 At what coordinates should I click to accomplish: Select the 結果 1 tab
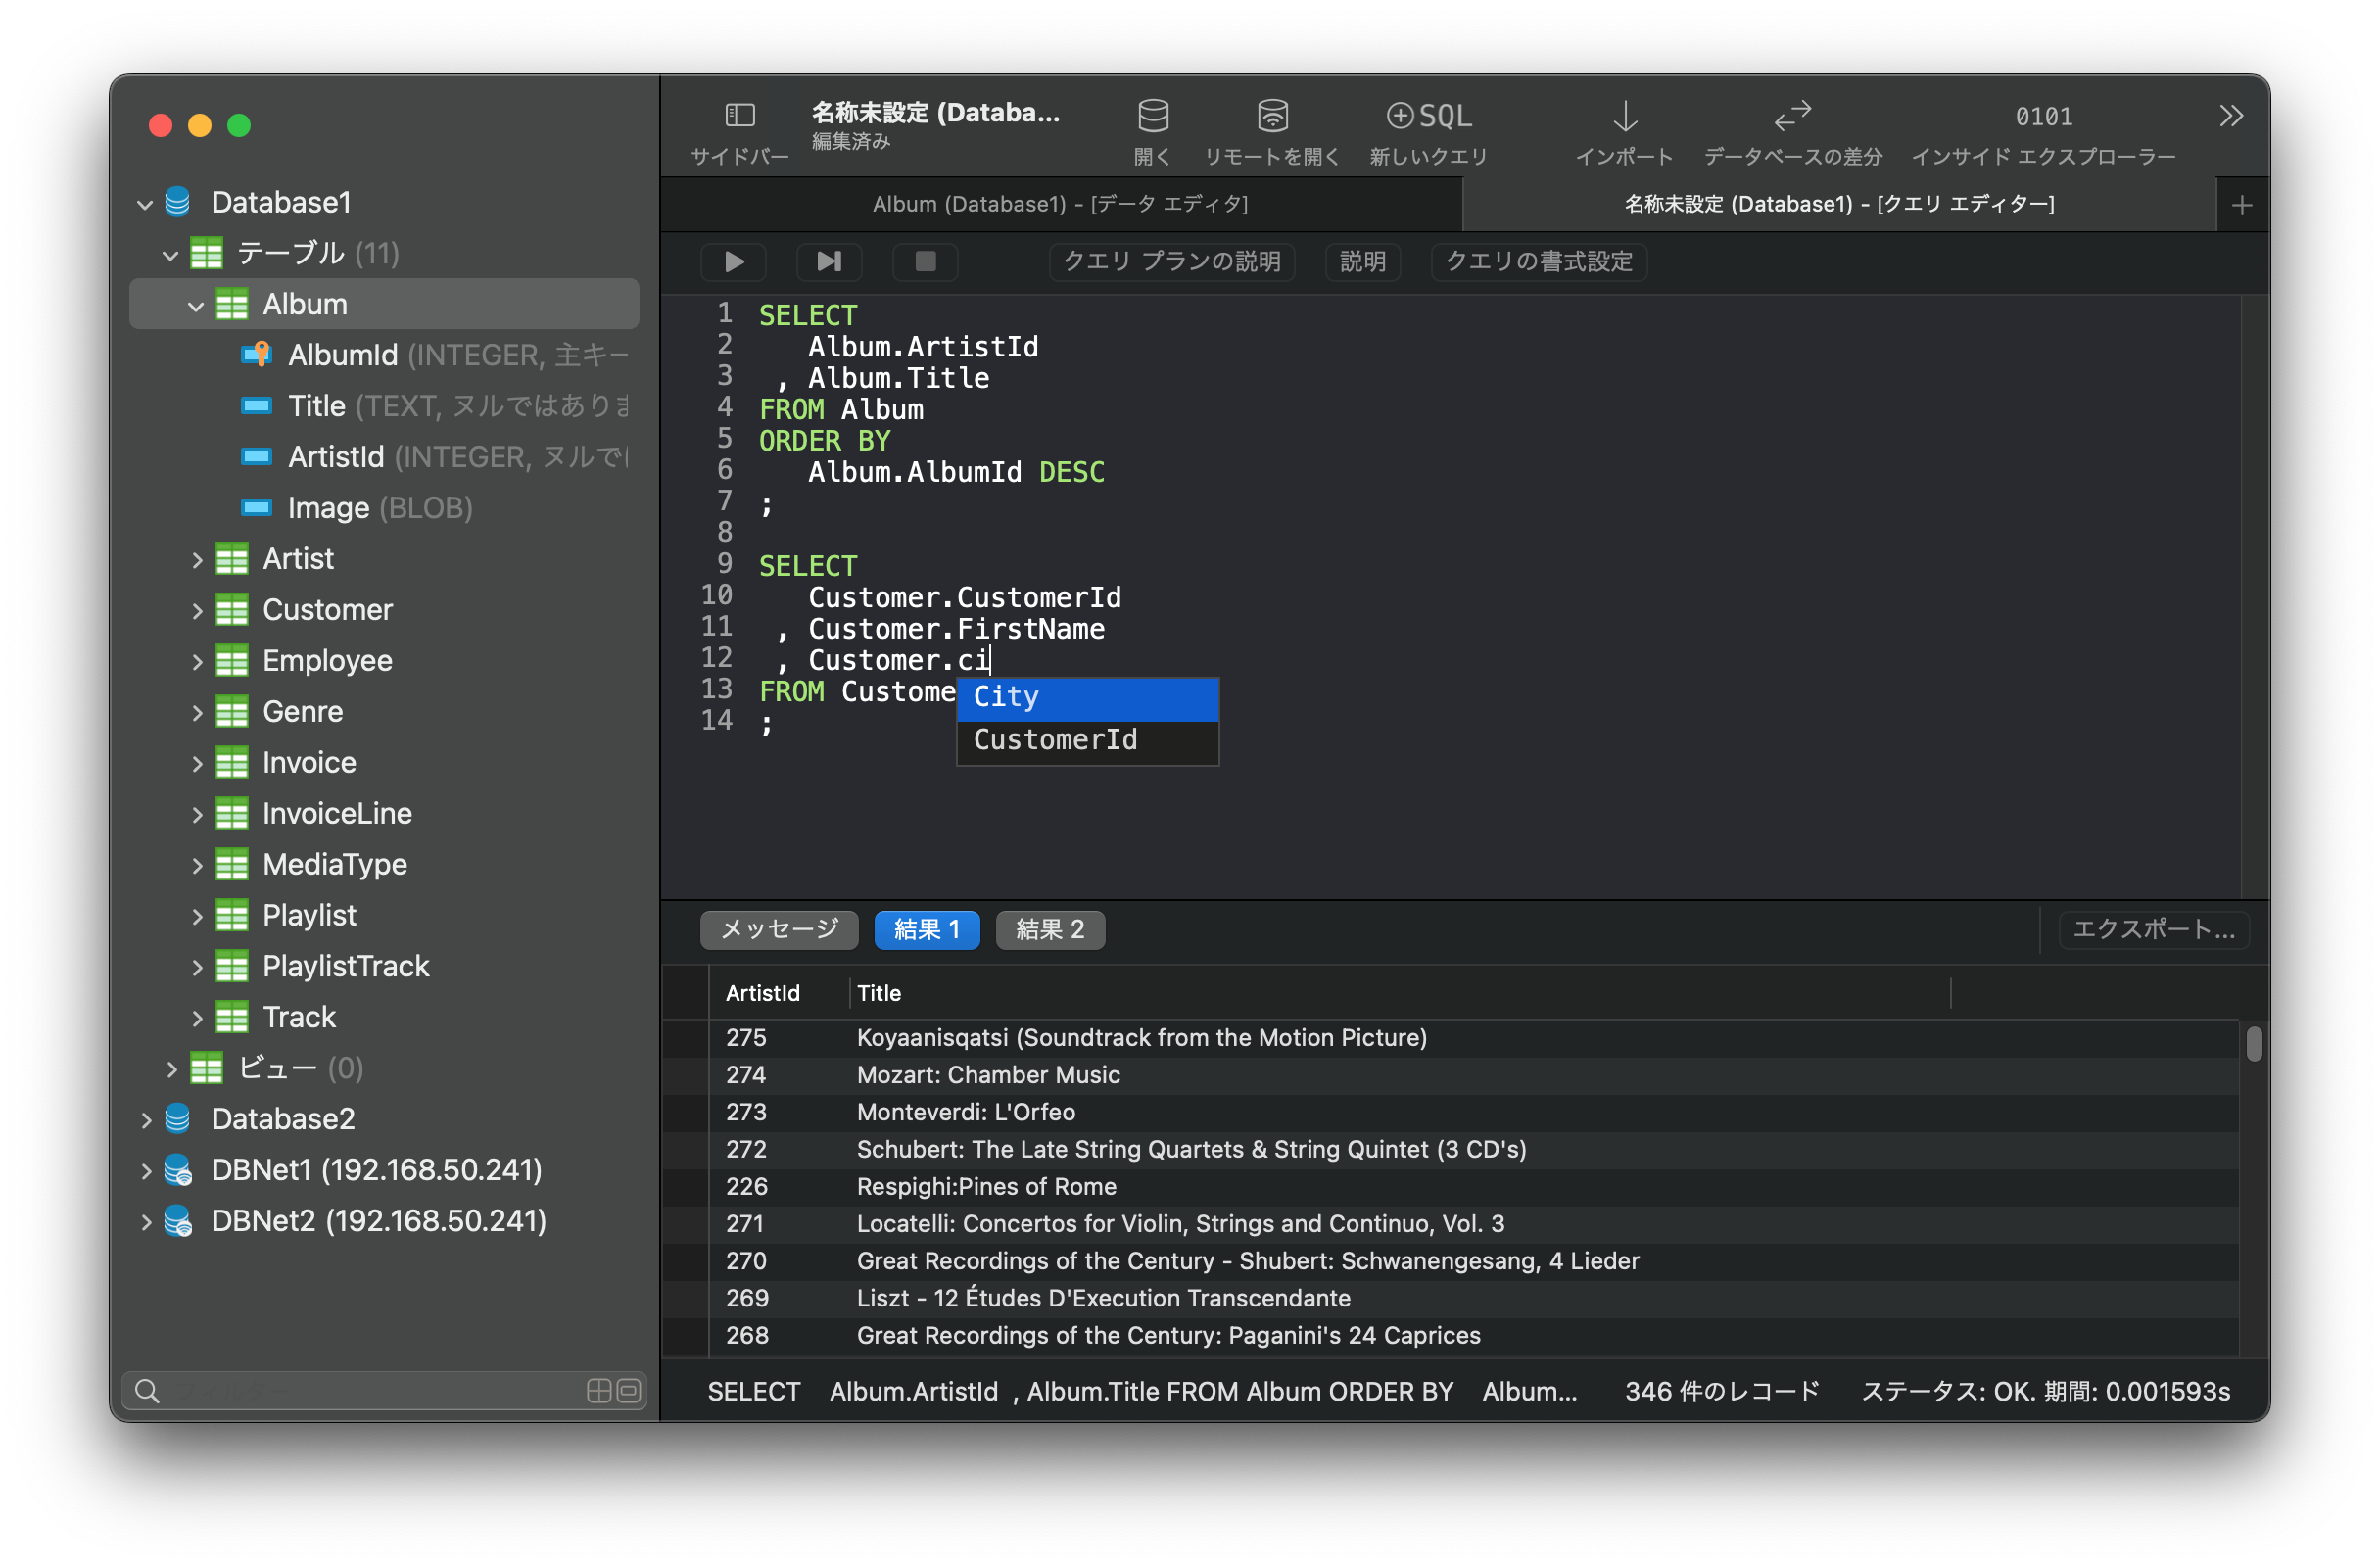click(926, 929)
